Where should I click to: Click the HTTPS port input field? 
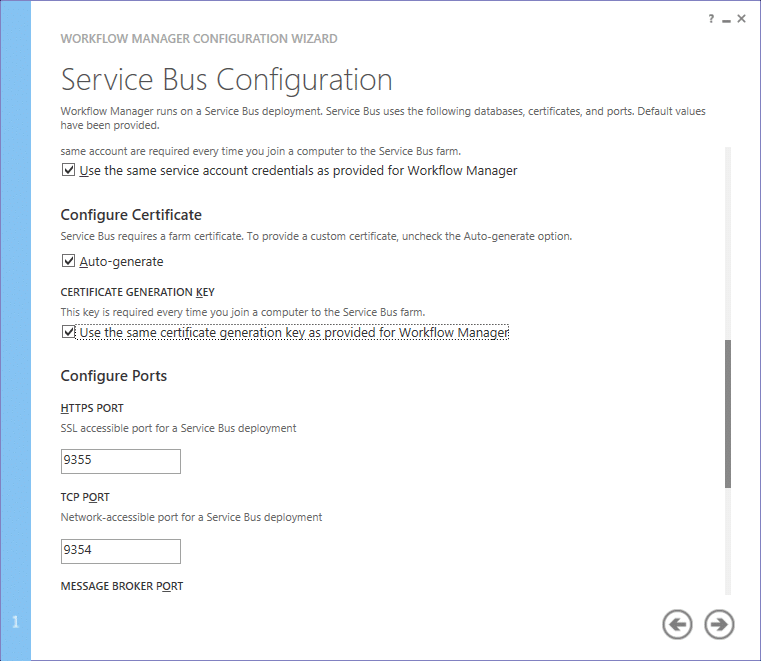coord(121,461)
